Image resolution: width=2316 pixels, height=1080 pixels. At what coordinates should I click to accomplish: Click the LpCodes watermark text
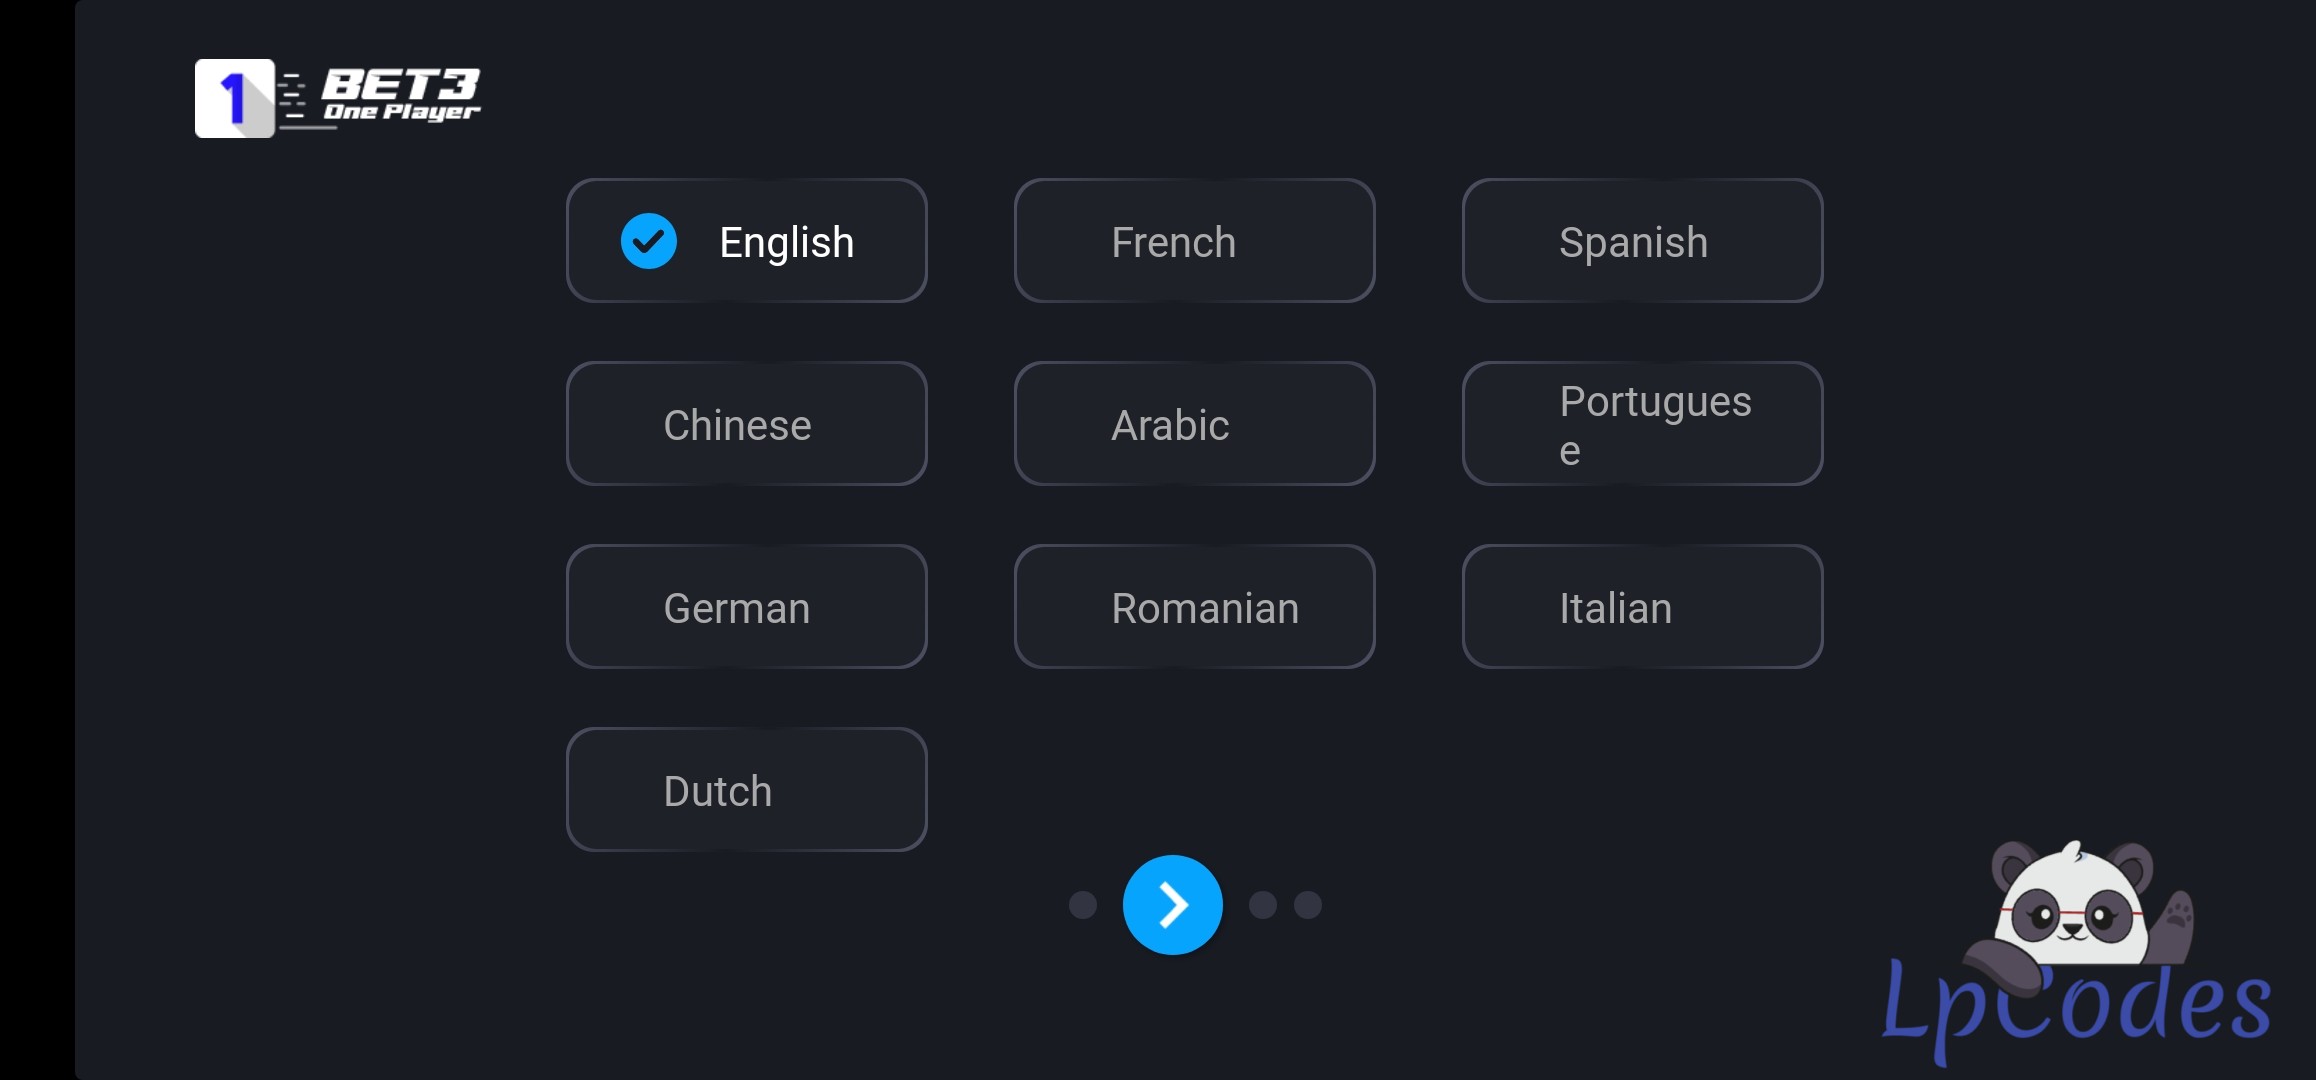click(x=2075, y=1005)
